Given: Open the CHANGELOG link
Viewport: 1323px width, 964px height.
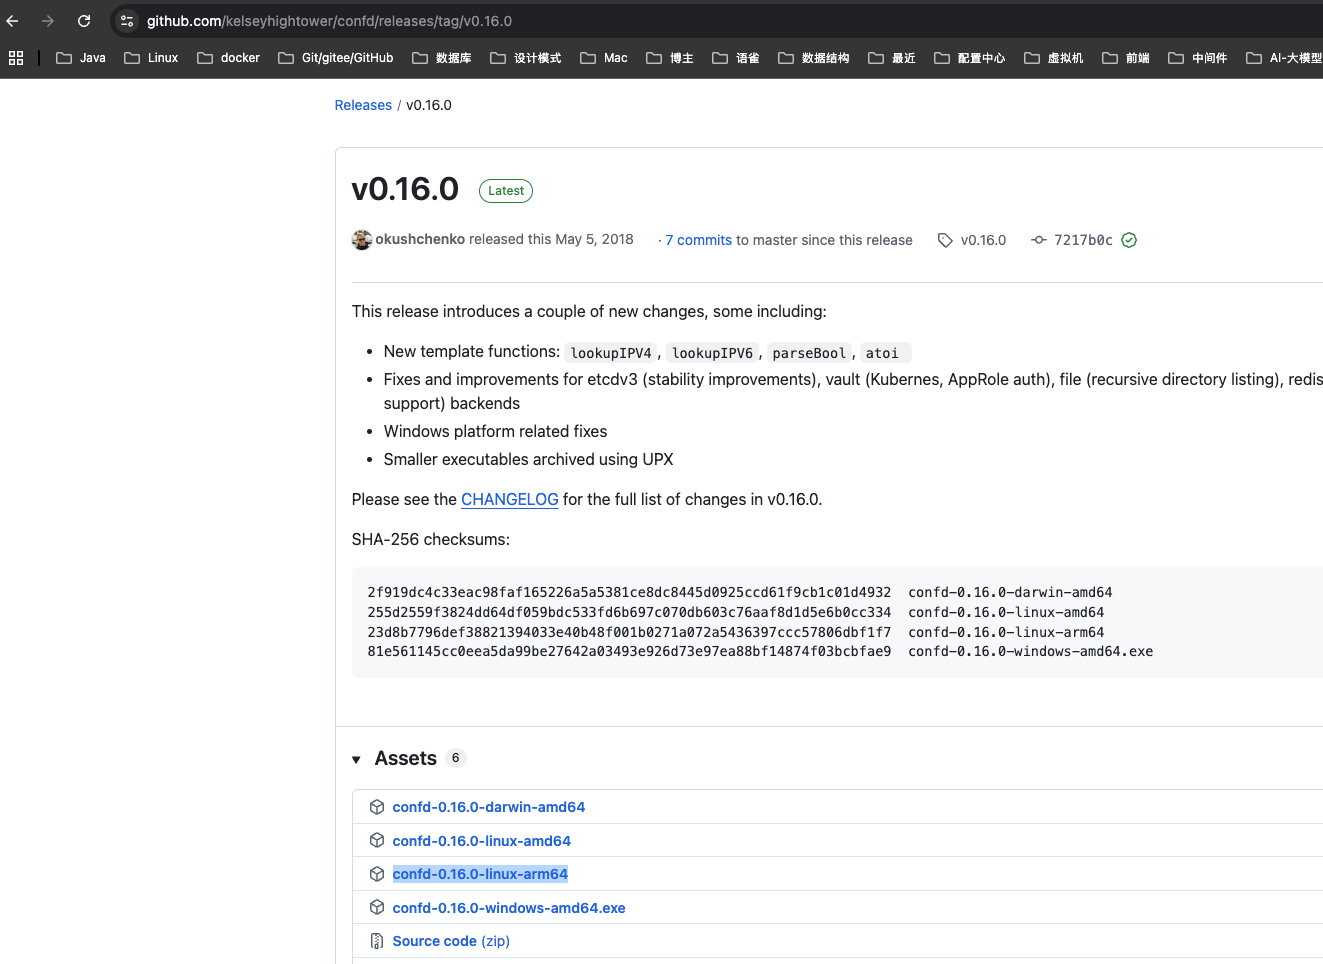Looking at the screenshot, I should [510, 499].
